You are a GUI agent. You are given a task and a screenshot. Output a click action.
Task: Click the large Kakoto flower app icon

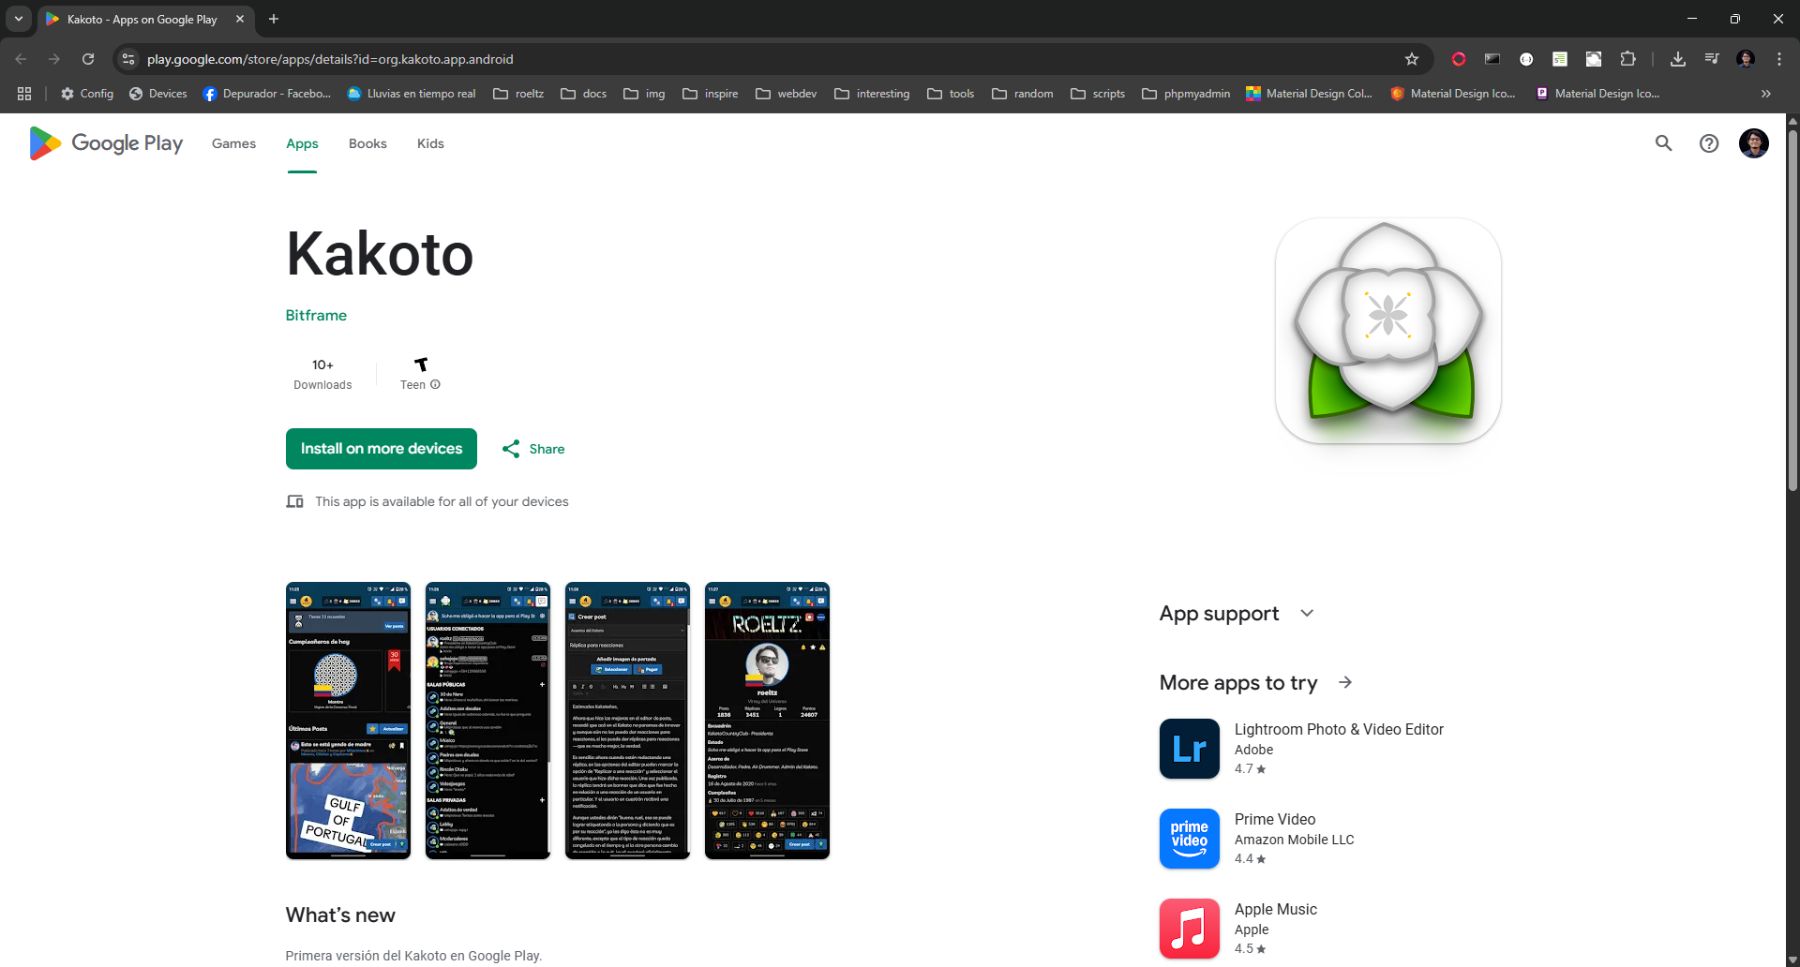[x=1388, y=331]
